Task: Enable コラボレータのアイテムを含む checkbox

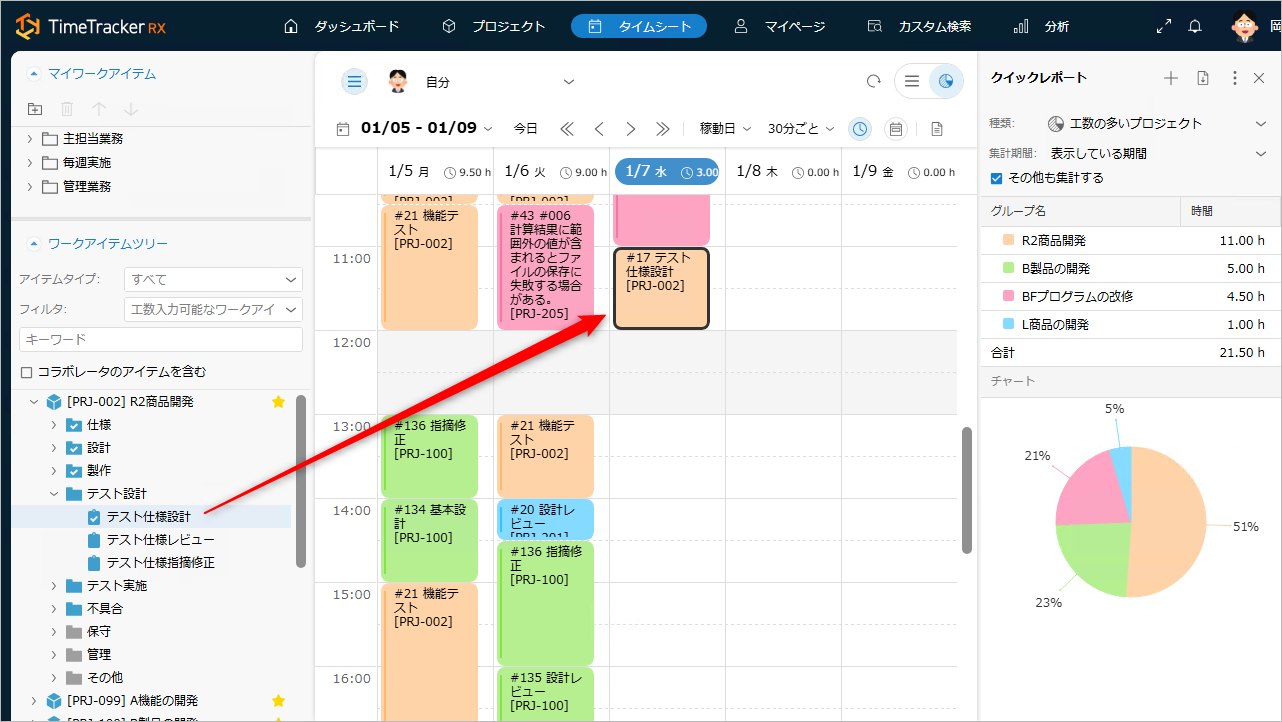Action: point(26,372)
